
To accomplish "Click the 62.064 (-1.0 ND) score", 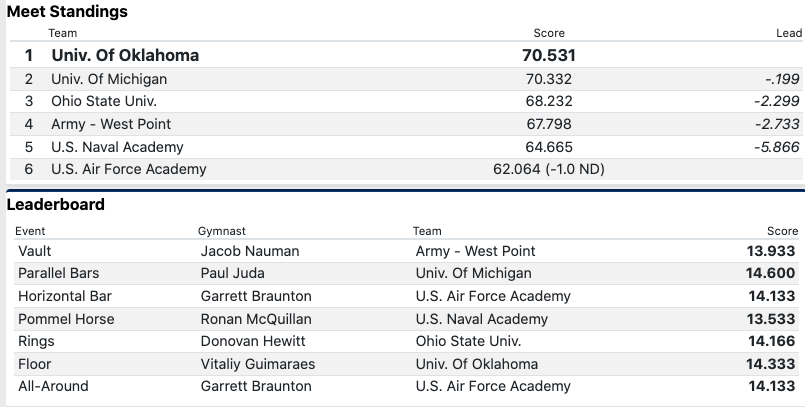I will 549,169.
